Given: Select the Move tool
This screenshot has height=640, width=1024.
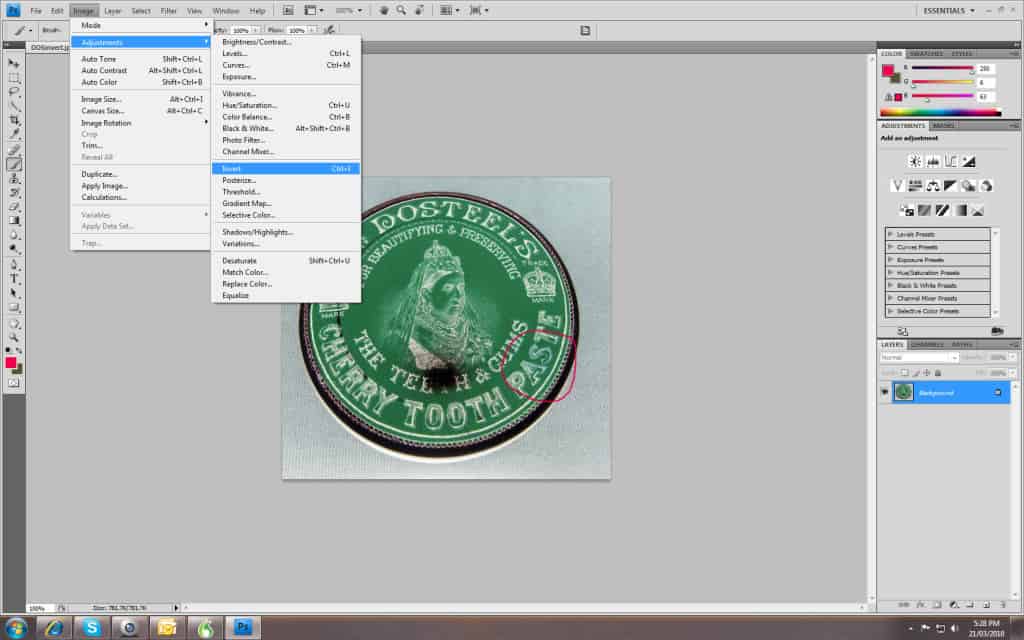Looking at the screenshot, I should coord(14,63).
